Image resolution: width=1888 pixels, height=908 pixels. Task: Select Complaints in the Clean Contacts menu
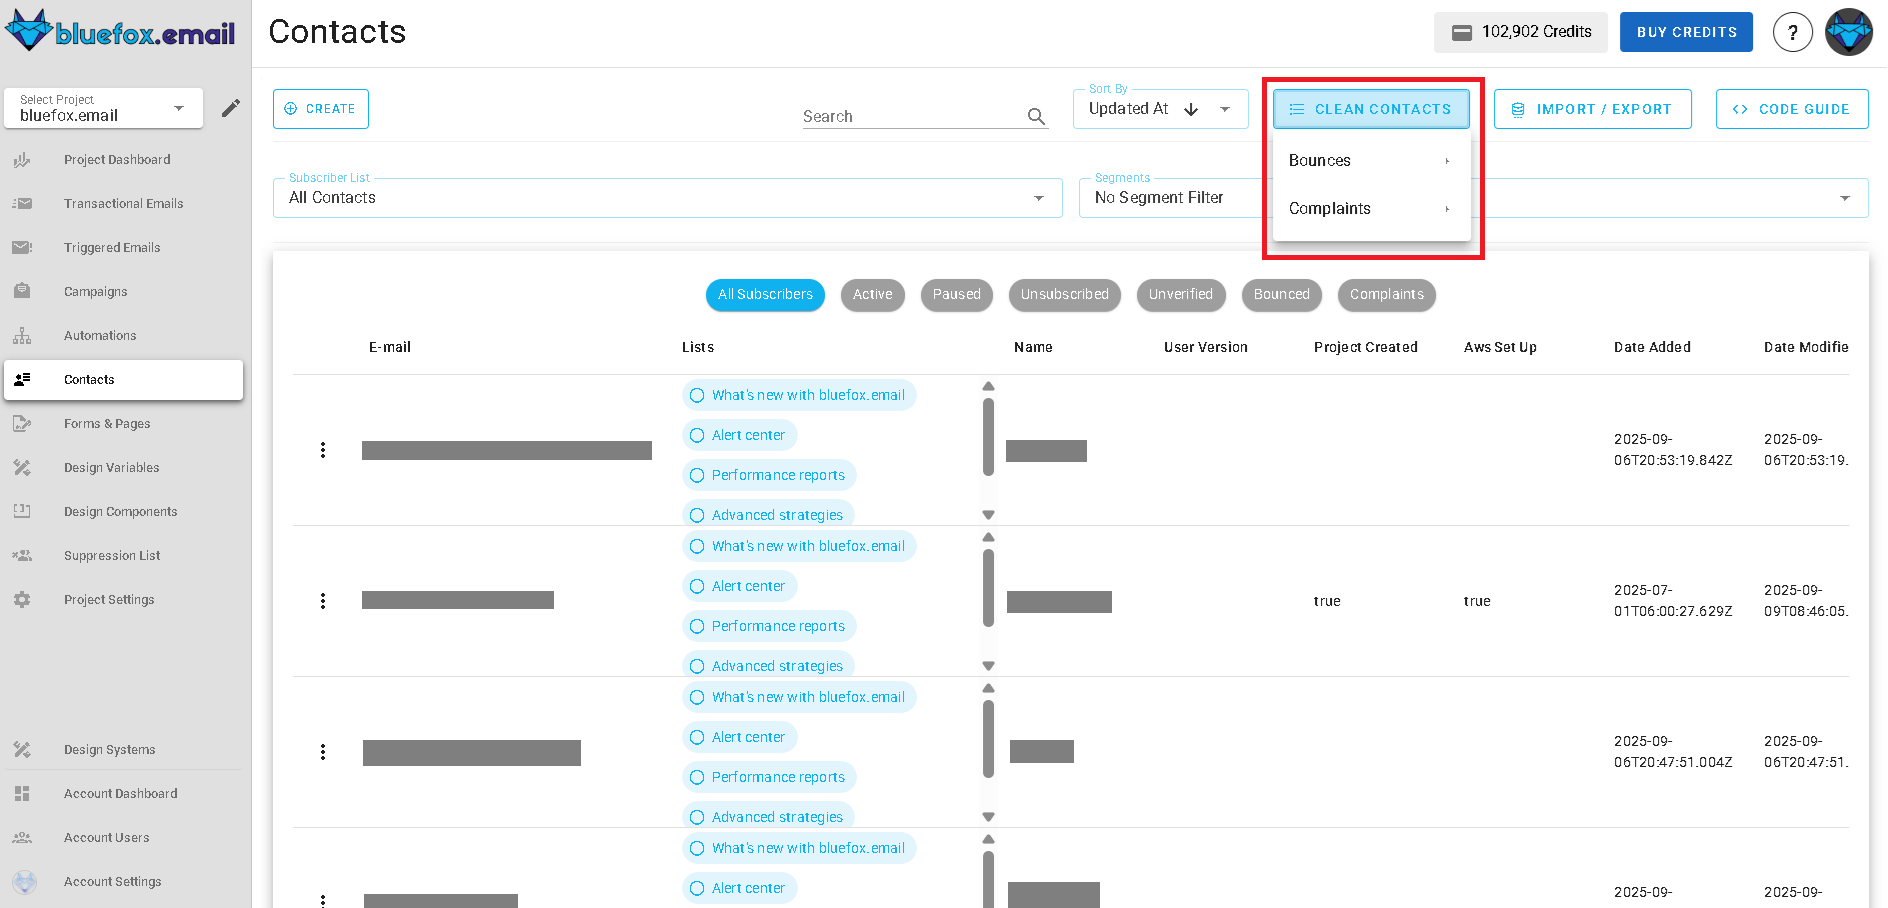point(1330,208)
